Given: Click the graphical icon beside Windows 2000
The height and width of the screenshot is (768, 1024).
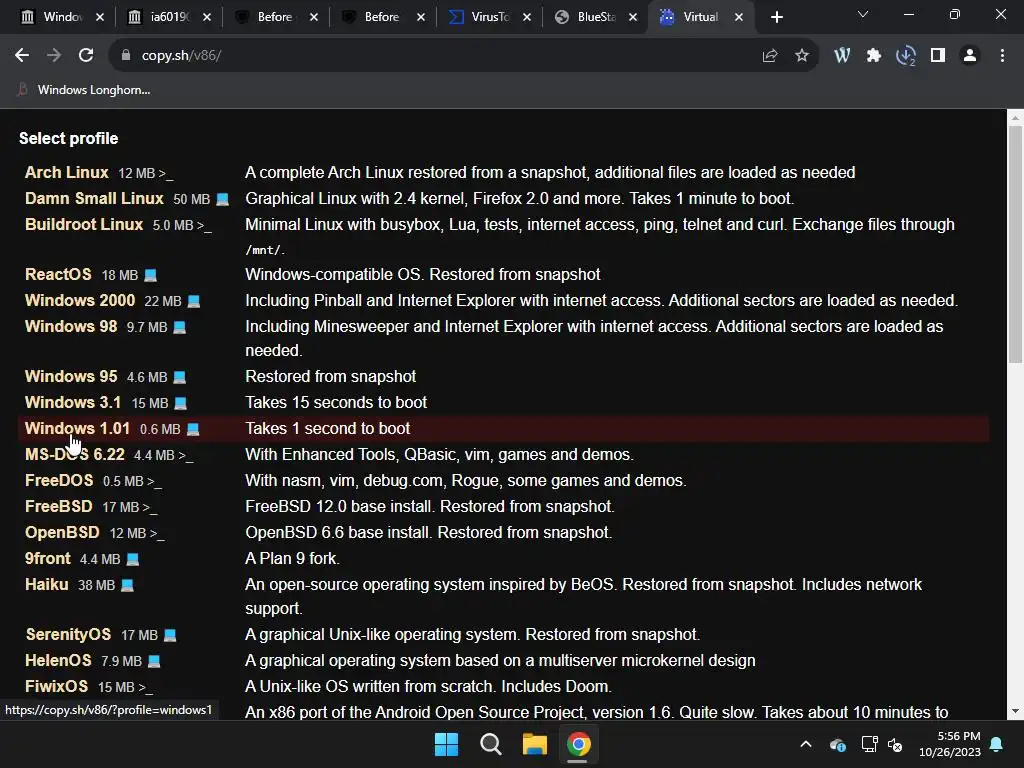Looking at the screenshot, I should point(193,302).
